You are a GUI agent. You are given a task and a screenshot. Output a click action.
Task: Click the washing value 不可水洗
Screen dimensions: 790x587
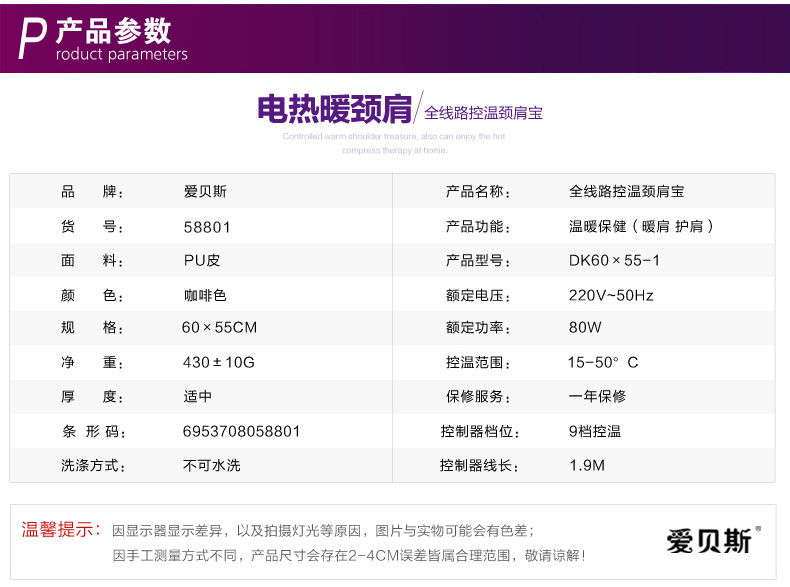click(x=212, y=466)
